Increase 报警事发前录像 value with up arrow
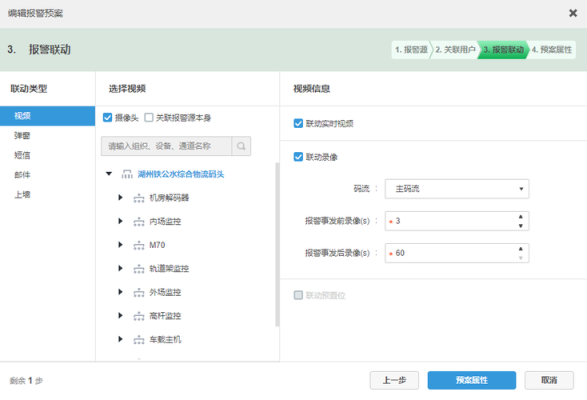 coord(520,217)
